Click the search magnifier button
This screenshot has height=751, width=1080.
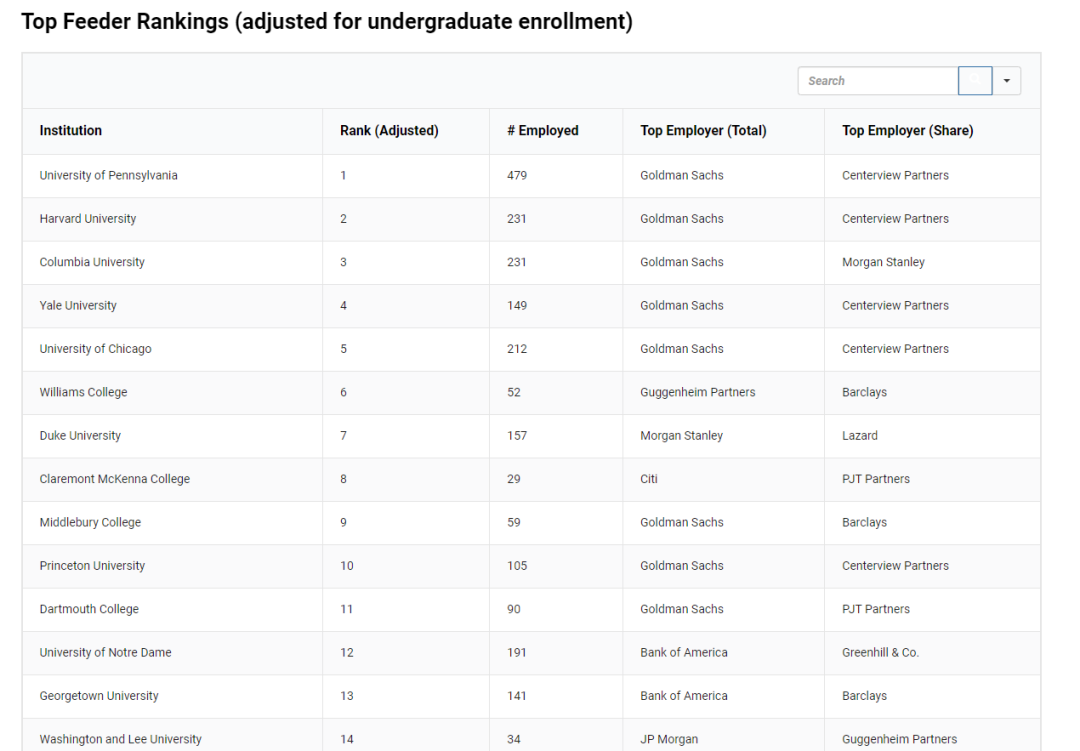tap(975, 81)
